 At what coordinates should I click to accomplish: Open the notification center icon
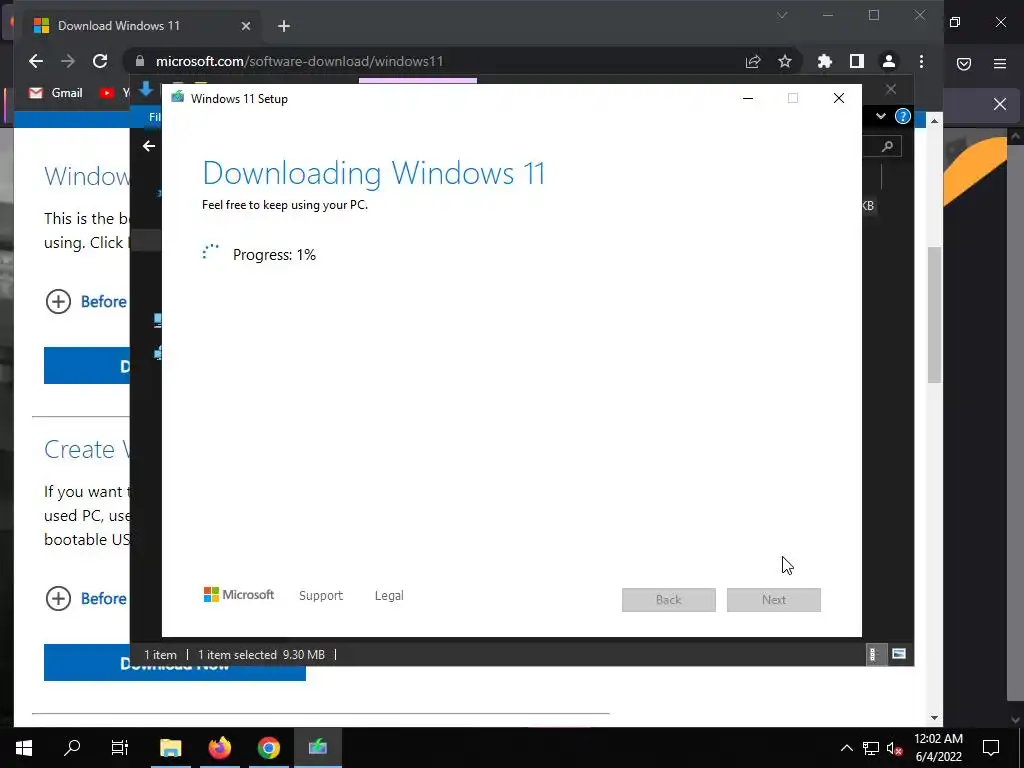[991, 747]
